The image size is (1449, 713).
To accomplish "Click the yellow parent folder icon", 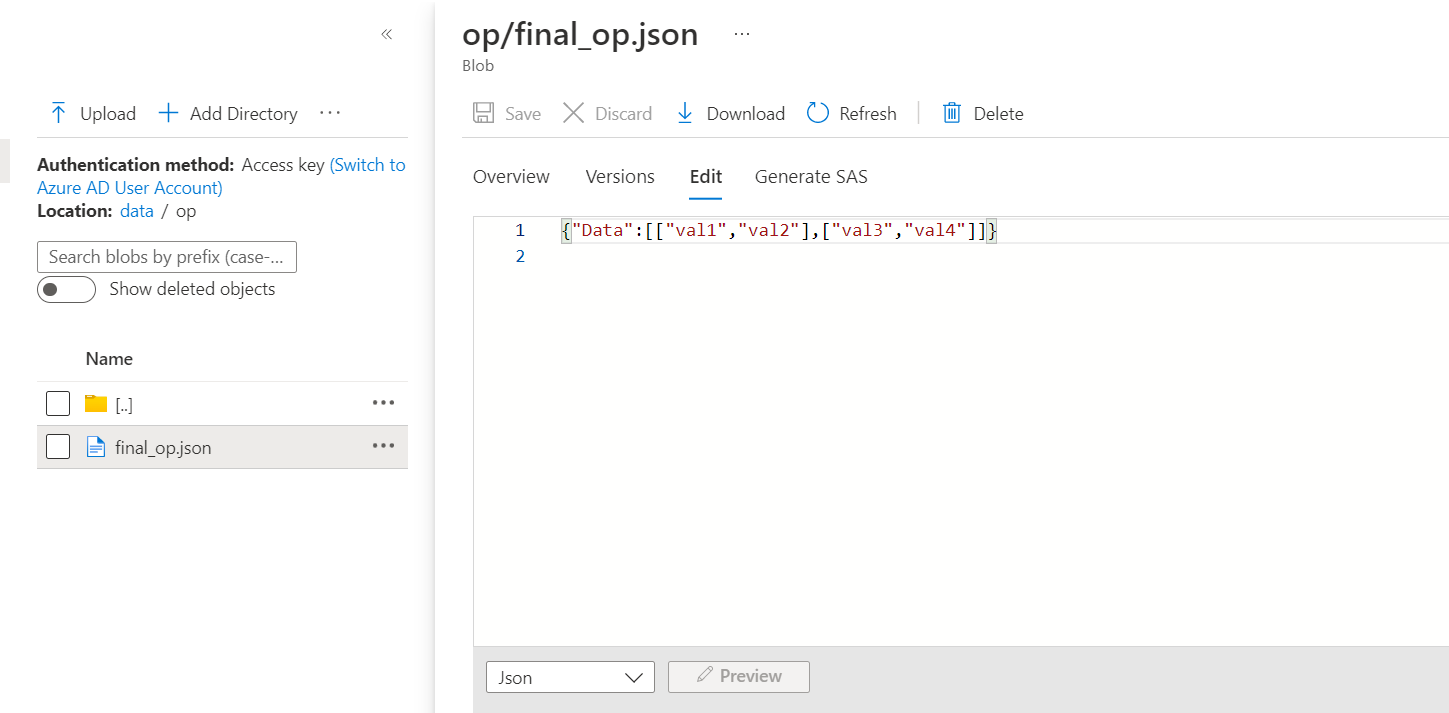I will [x=96, y=403].
